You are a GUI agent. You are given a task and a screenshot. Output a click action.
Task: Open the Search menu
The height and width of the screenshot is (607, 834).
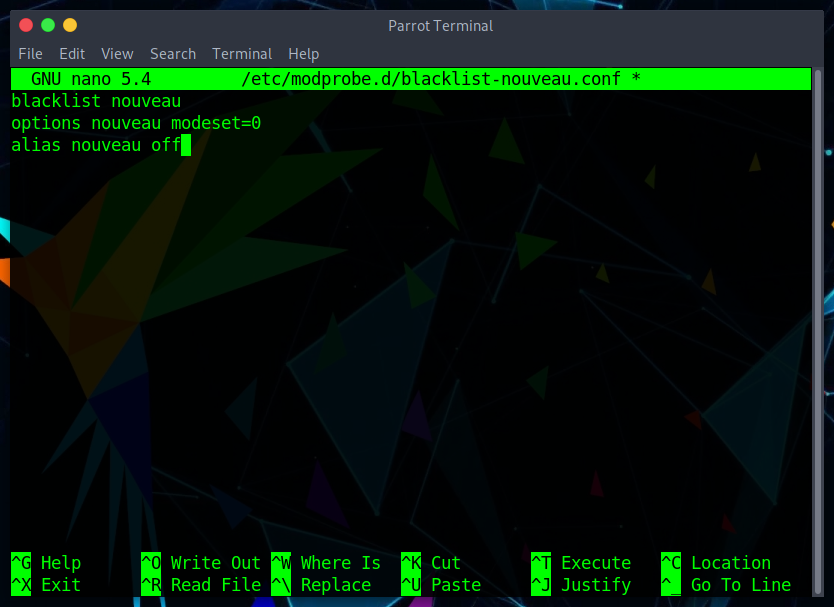pos(173,54)
